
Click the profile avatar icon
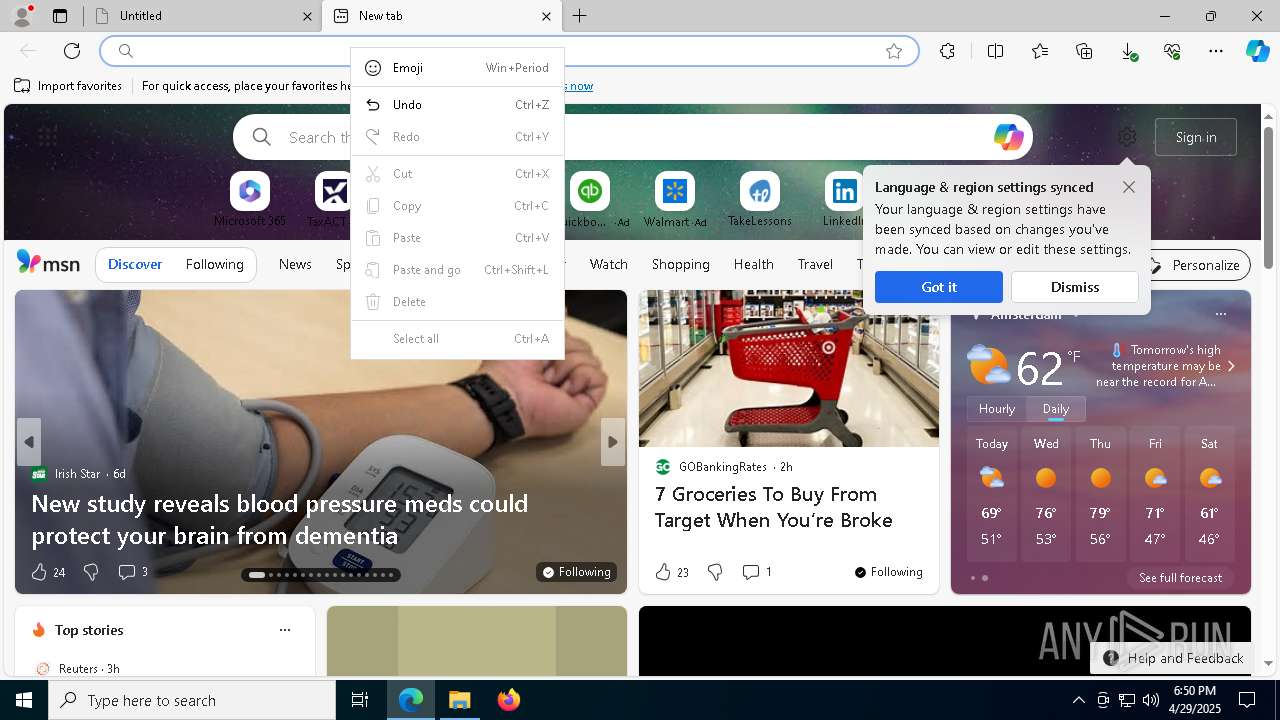coord(21,16)
